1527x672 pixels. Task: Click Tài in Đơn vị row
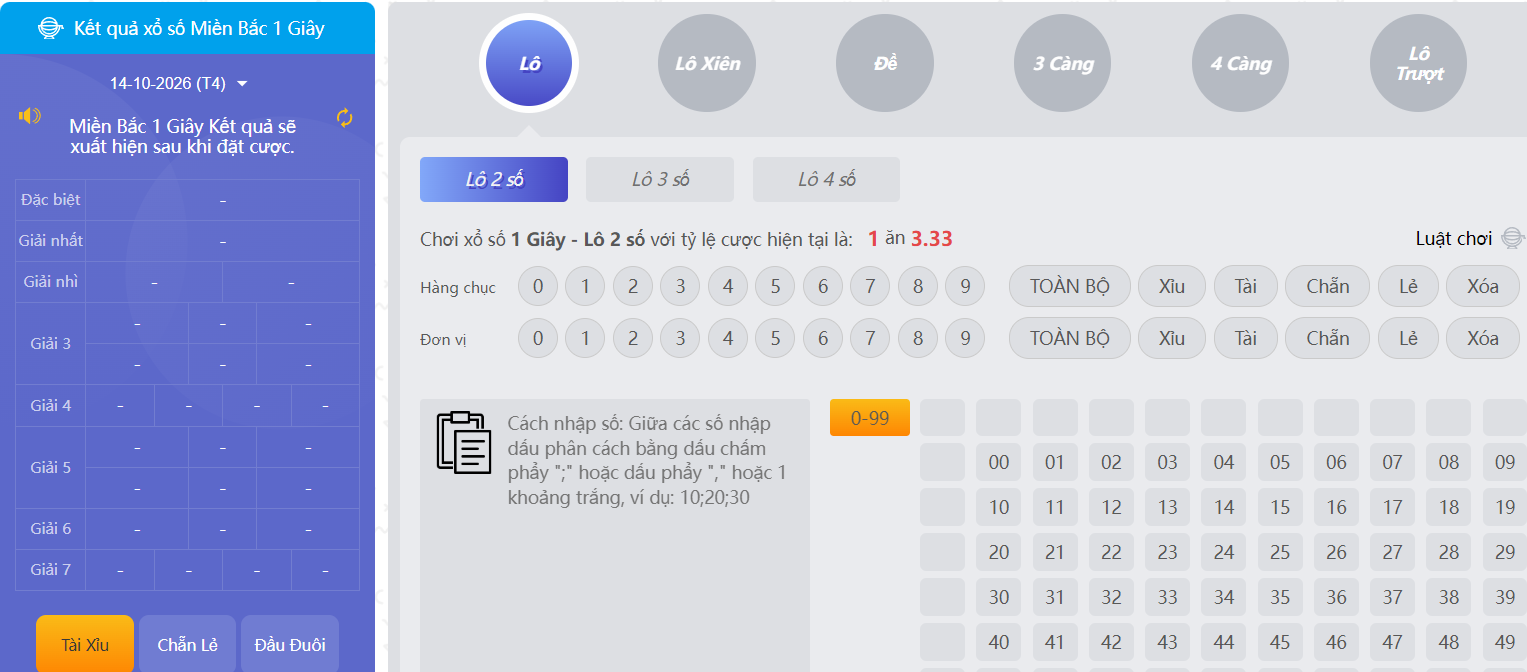point(1246,338)
